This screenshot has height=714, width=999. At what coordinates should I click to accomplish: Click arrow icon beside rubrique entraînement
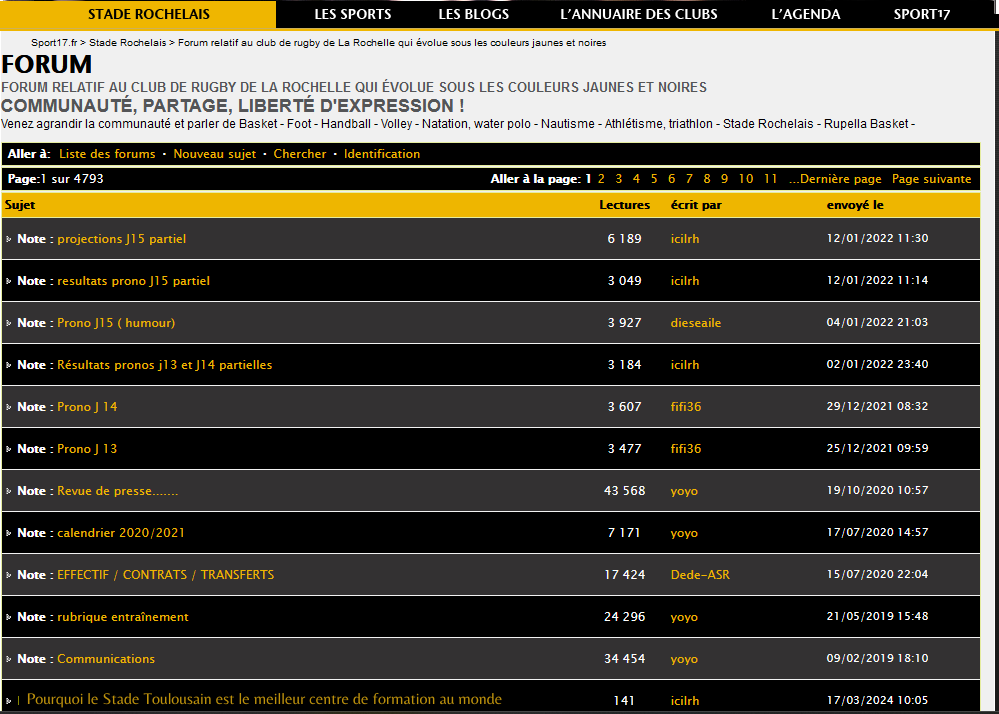(x=9, y=618)
